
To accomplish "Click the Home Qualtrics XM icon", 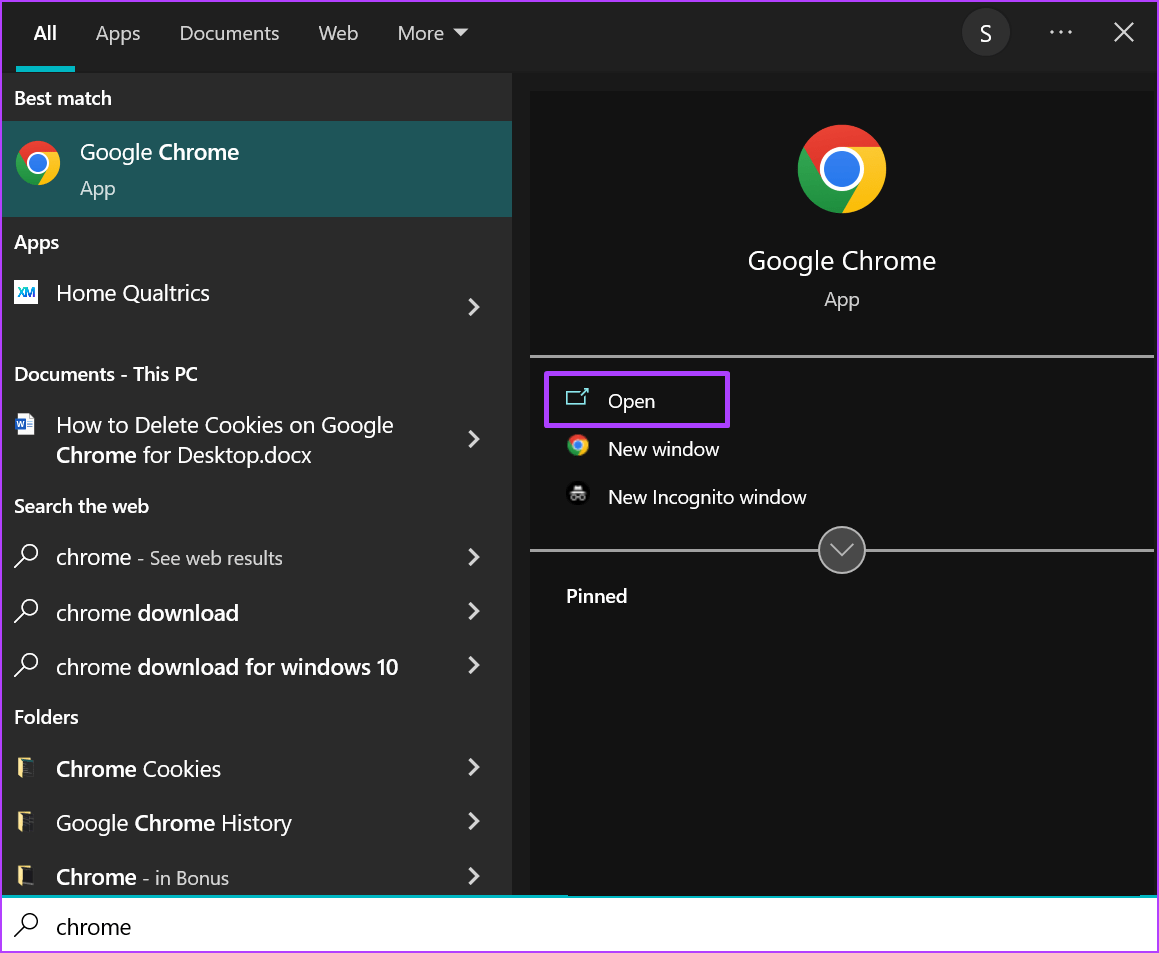I will pyautogui.click(x=26, y=293).
